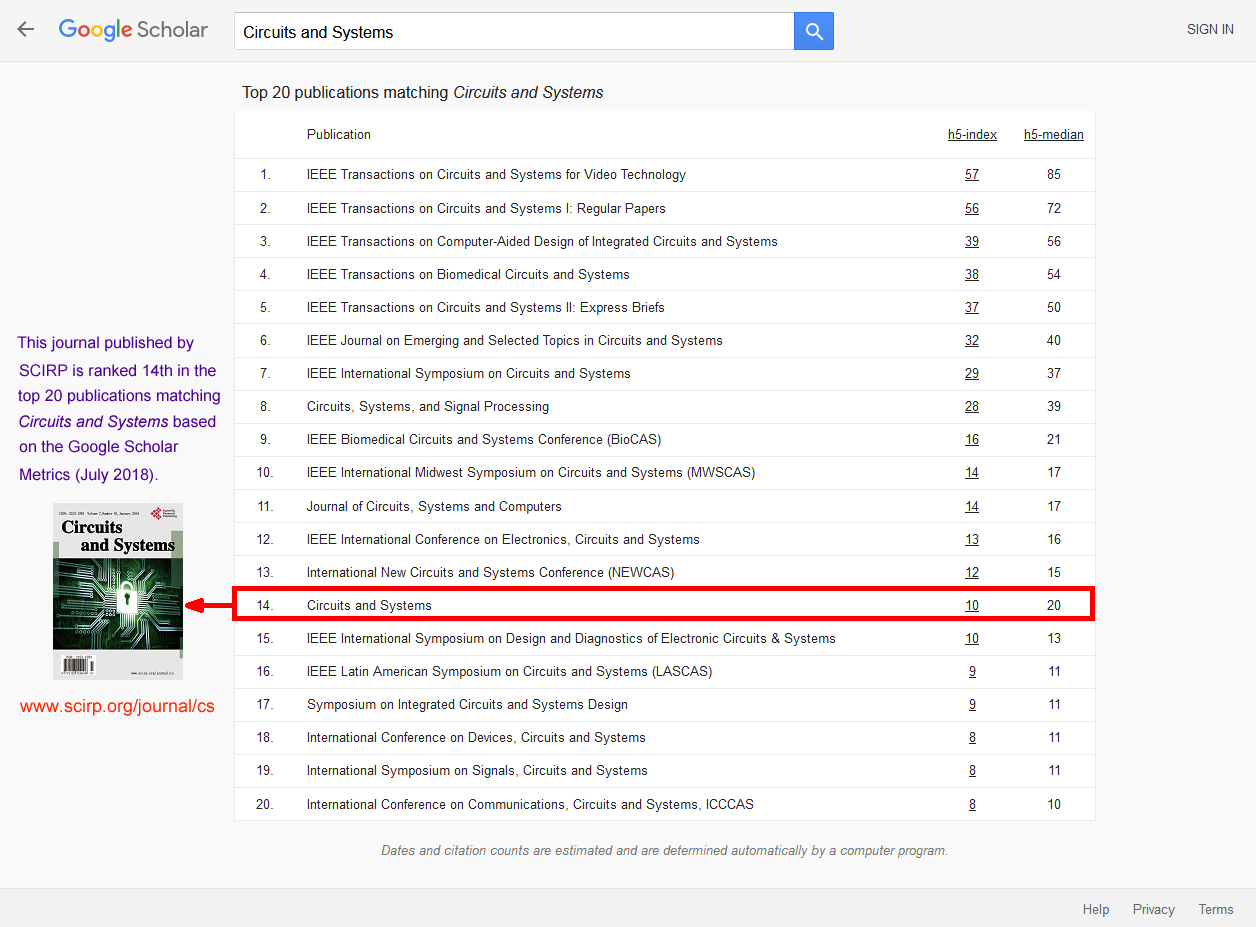The height and width of the screenshot is (927, 1256).
Task: Open h5-index 14 for Journal of Circuits, Systems and Computers
Action: click(x=972, y=506)
